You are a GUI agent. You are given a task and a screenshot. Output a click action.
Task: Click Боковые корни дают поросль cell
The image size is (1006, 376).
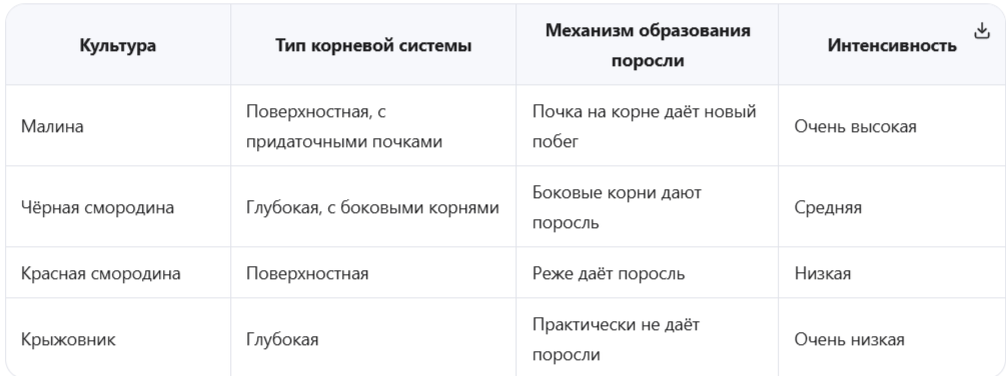coord(617,207)
